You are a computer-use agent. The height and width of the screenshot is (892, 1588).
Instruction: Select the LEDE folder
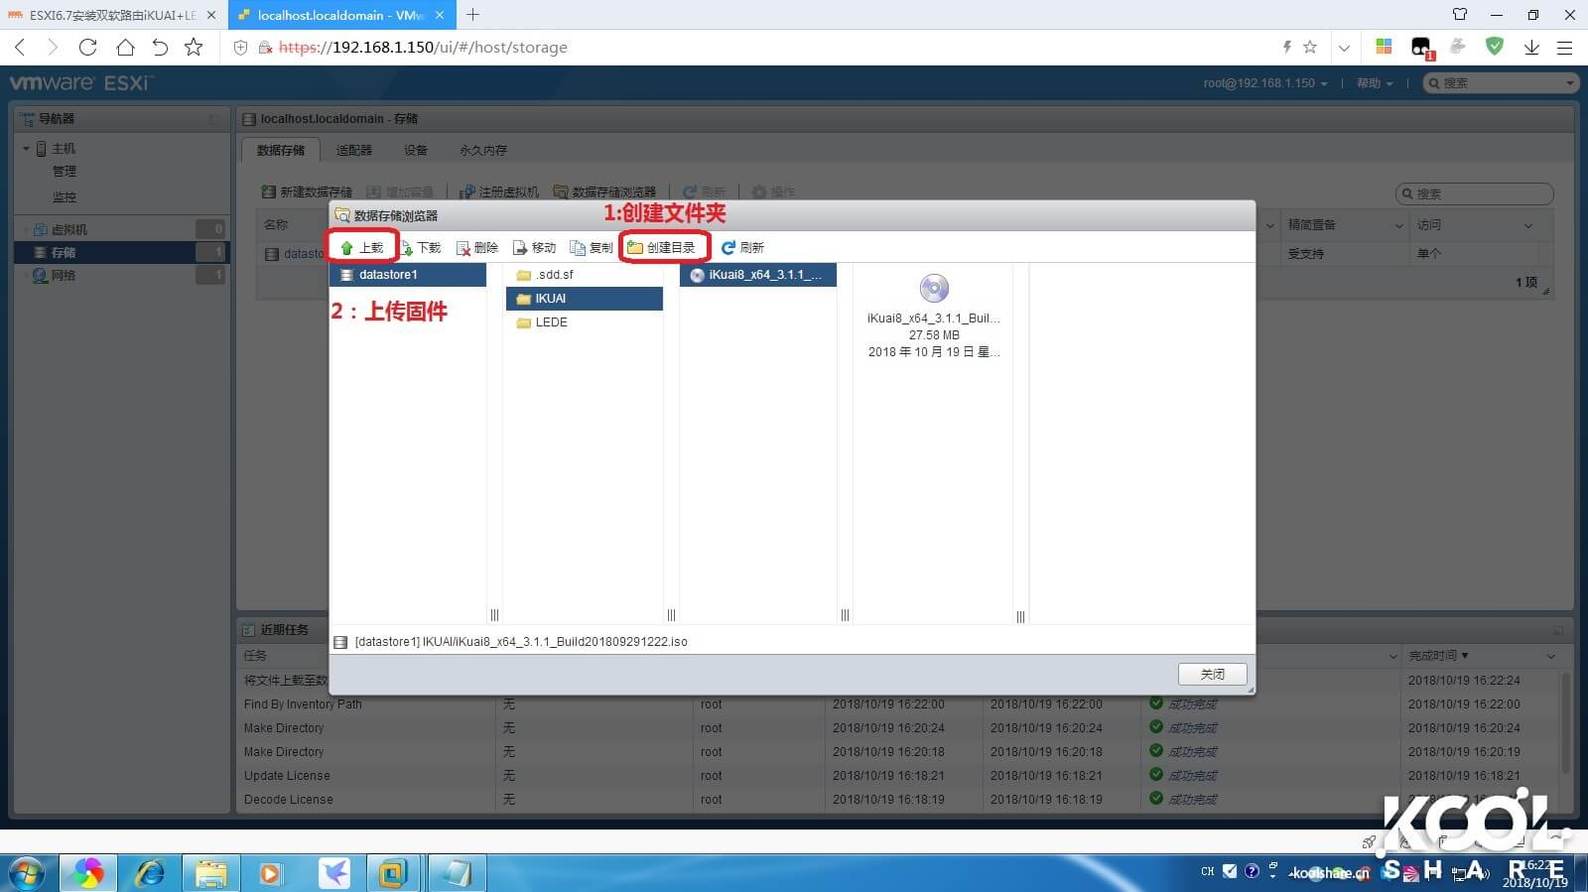pos(584,322)
